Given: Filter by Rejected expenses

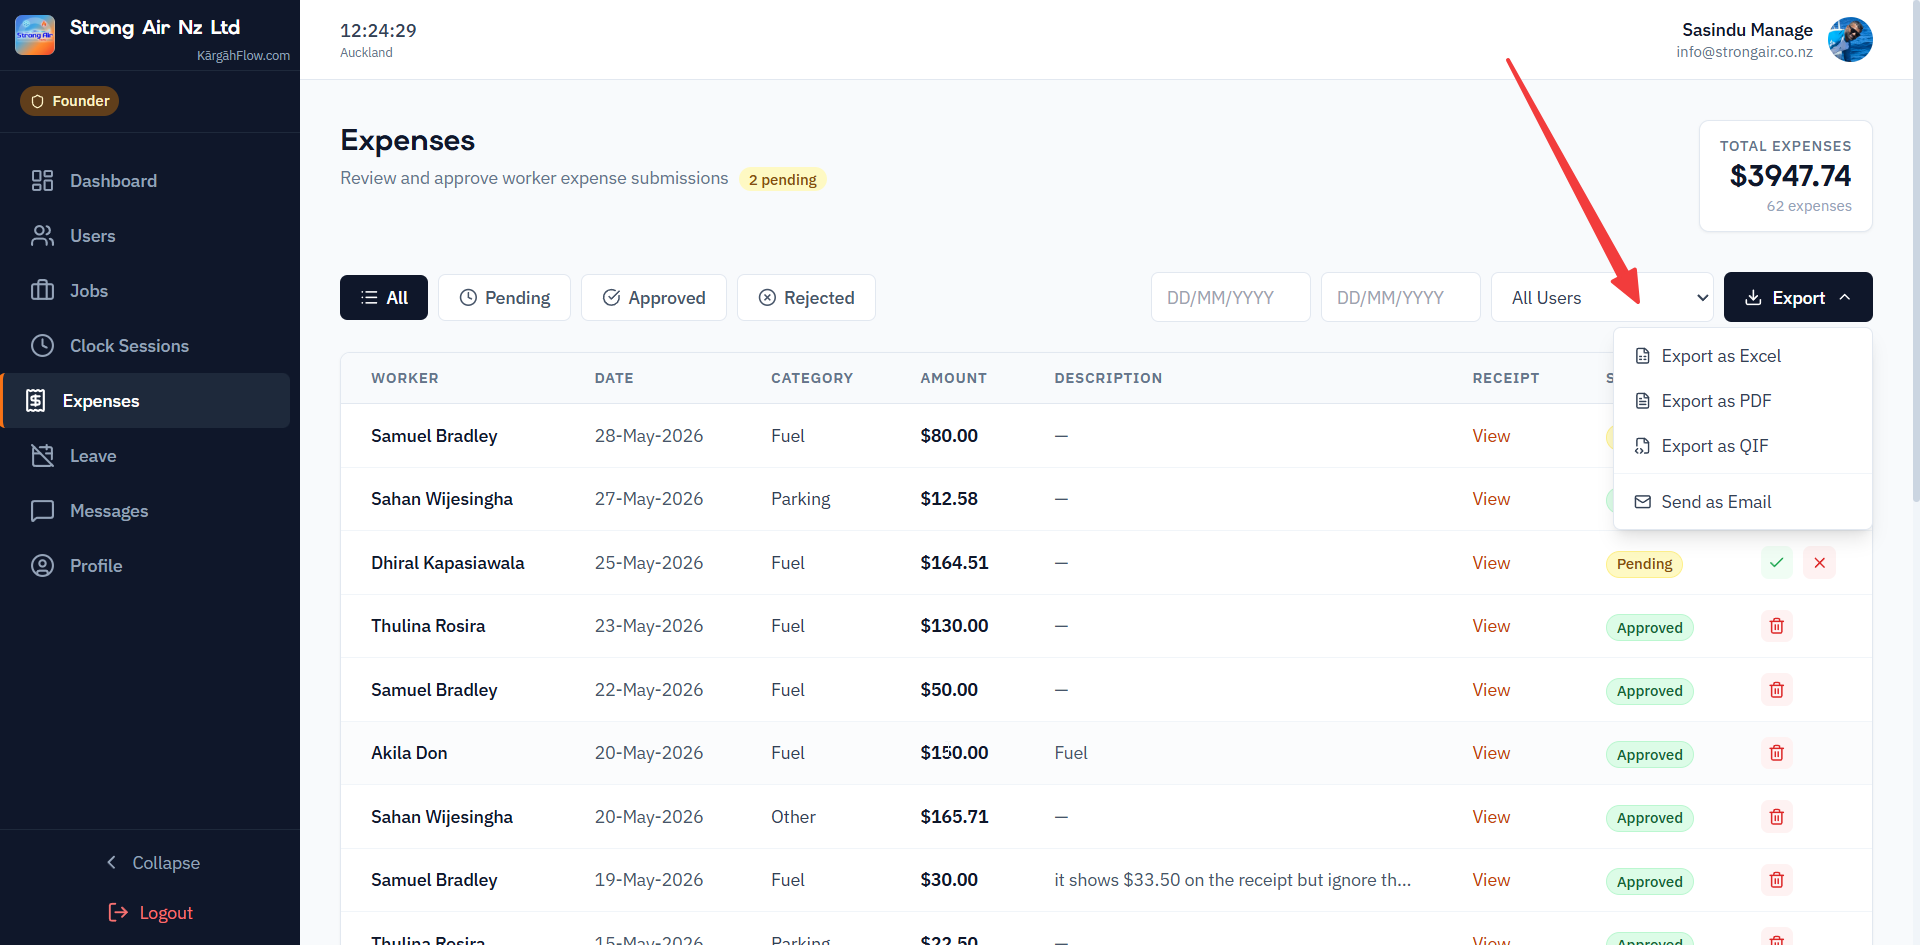Looking at the screenshot, I should (x=806, y=298).
